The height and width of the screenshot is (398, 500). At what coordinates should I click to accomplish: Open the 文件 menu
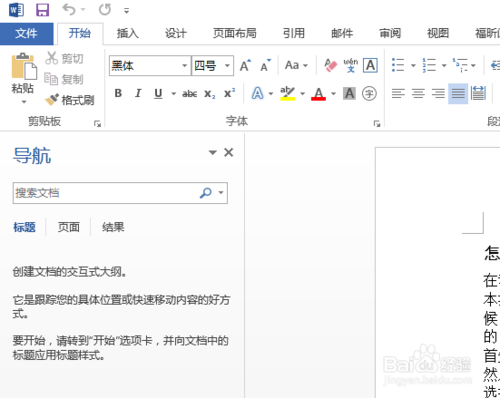26,33
